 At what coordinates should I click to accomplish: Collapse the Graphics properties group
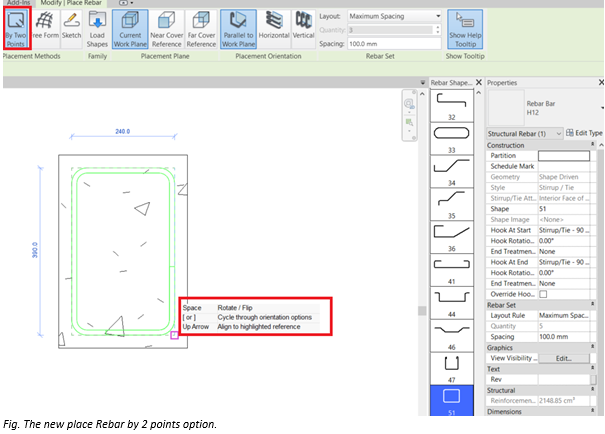point(593,347)
